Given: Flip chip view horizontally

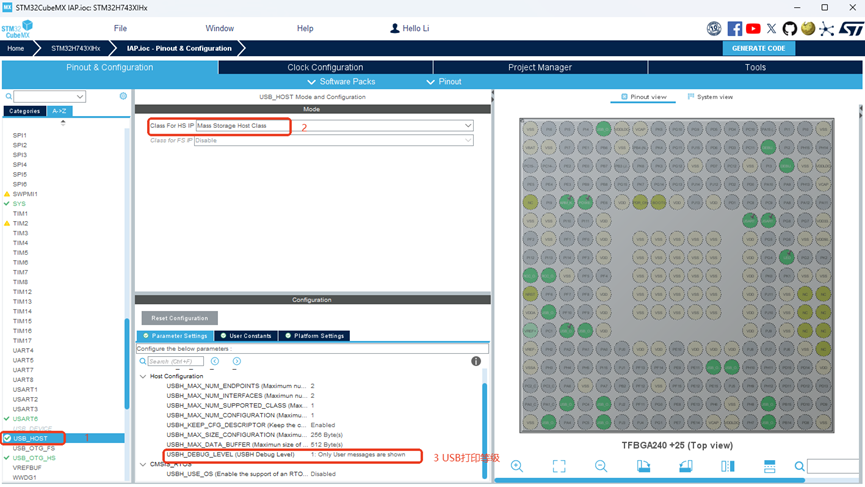Looking at the screenshot, I should 728,466.
